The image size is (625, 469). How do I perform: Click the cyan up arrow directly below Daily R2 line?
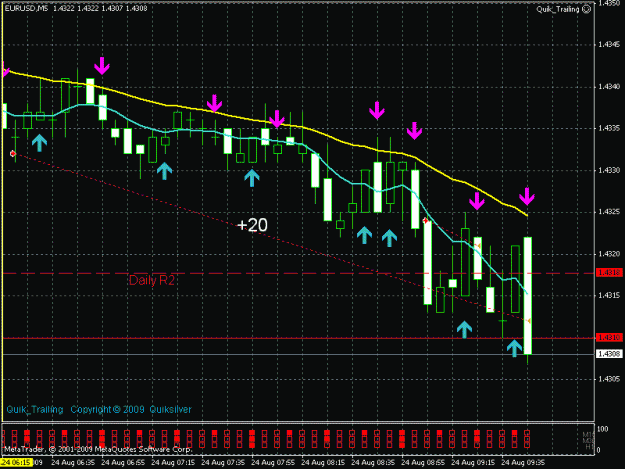tap(464, 330)
